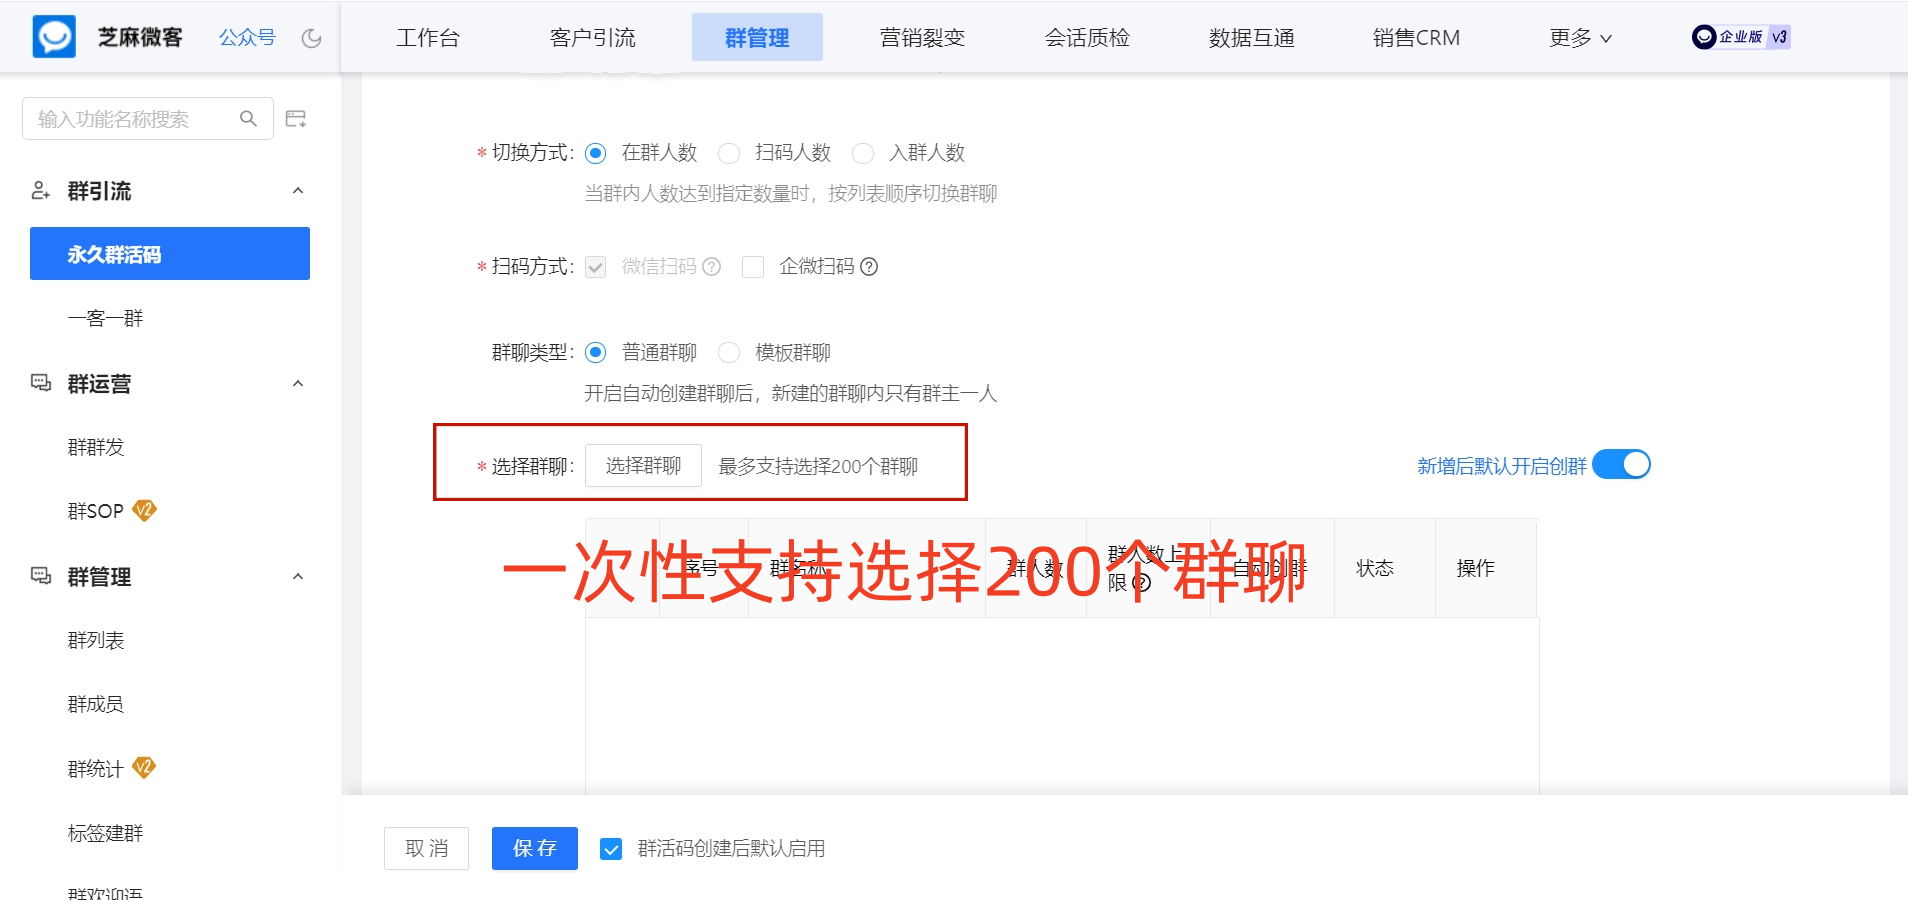This screenshot has height=900, width=1908.
Task: Select the 扫码人数 radio option
Action: pyautogui.click(x=729, y=153)
